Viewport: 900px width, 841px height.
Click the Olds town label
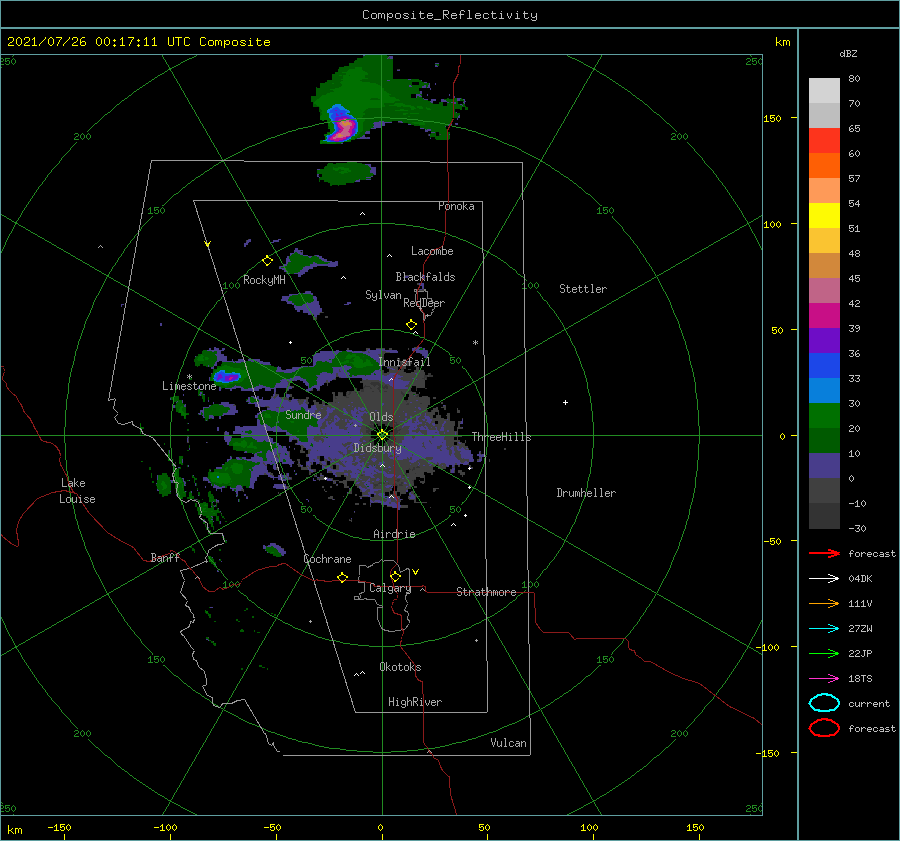click(381, 417)
